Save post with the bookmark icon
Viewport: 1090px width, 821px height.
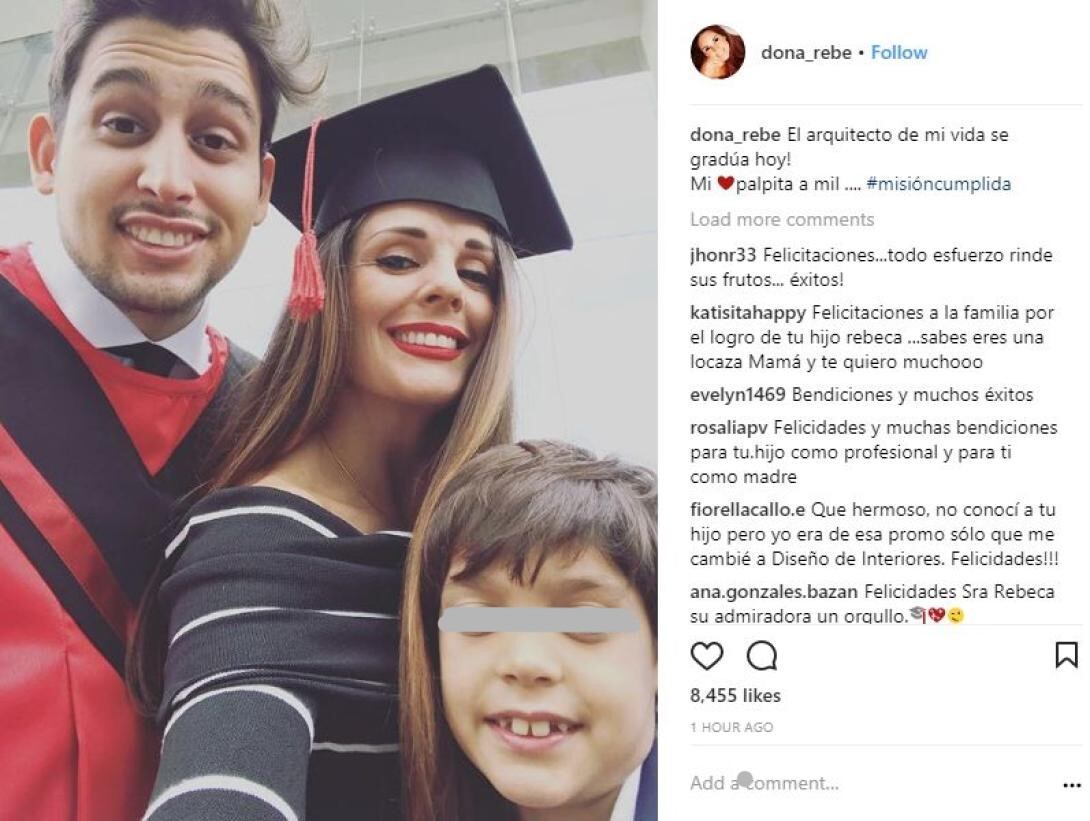pyautogui.click(x=1066, y=655)
